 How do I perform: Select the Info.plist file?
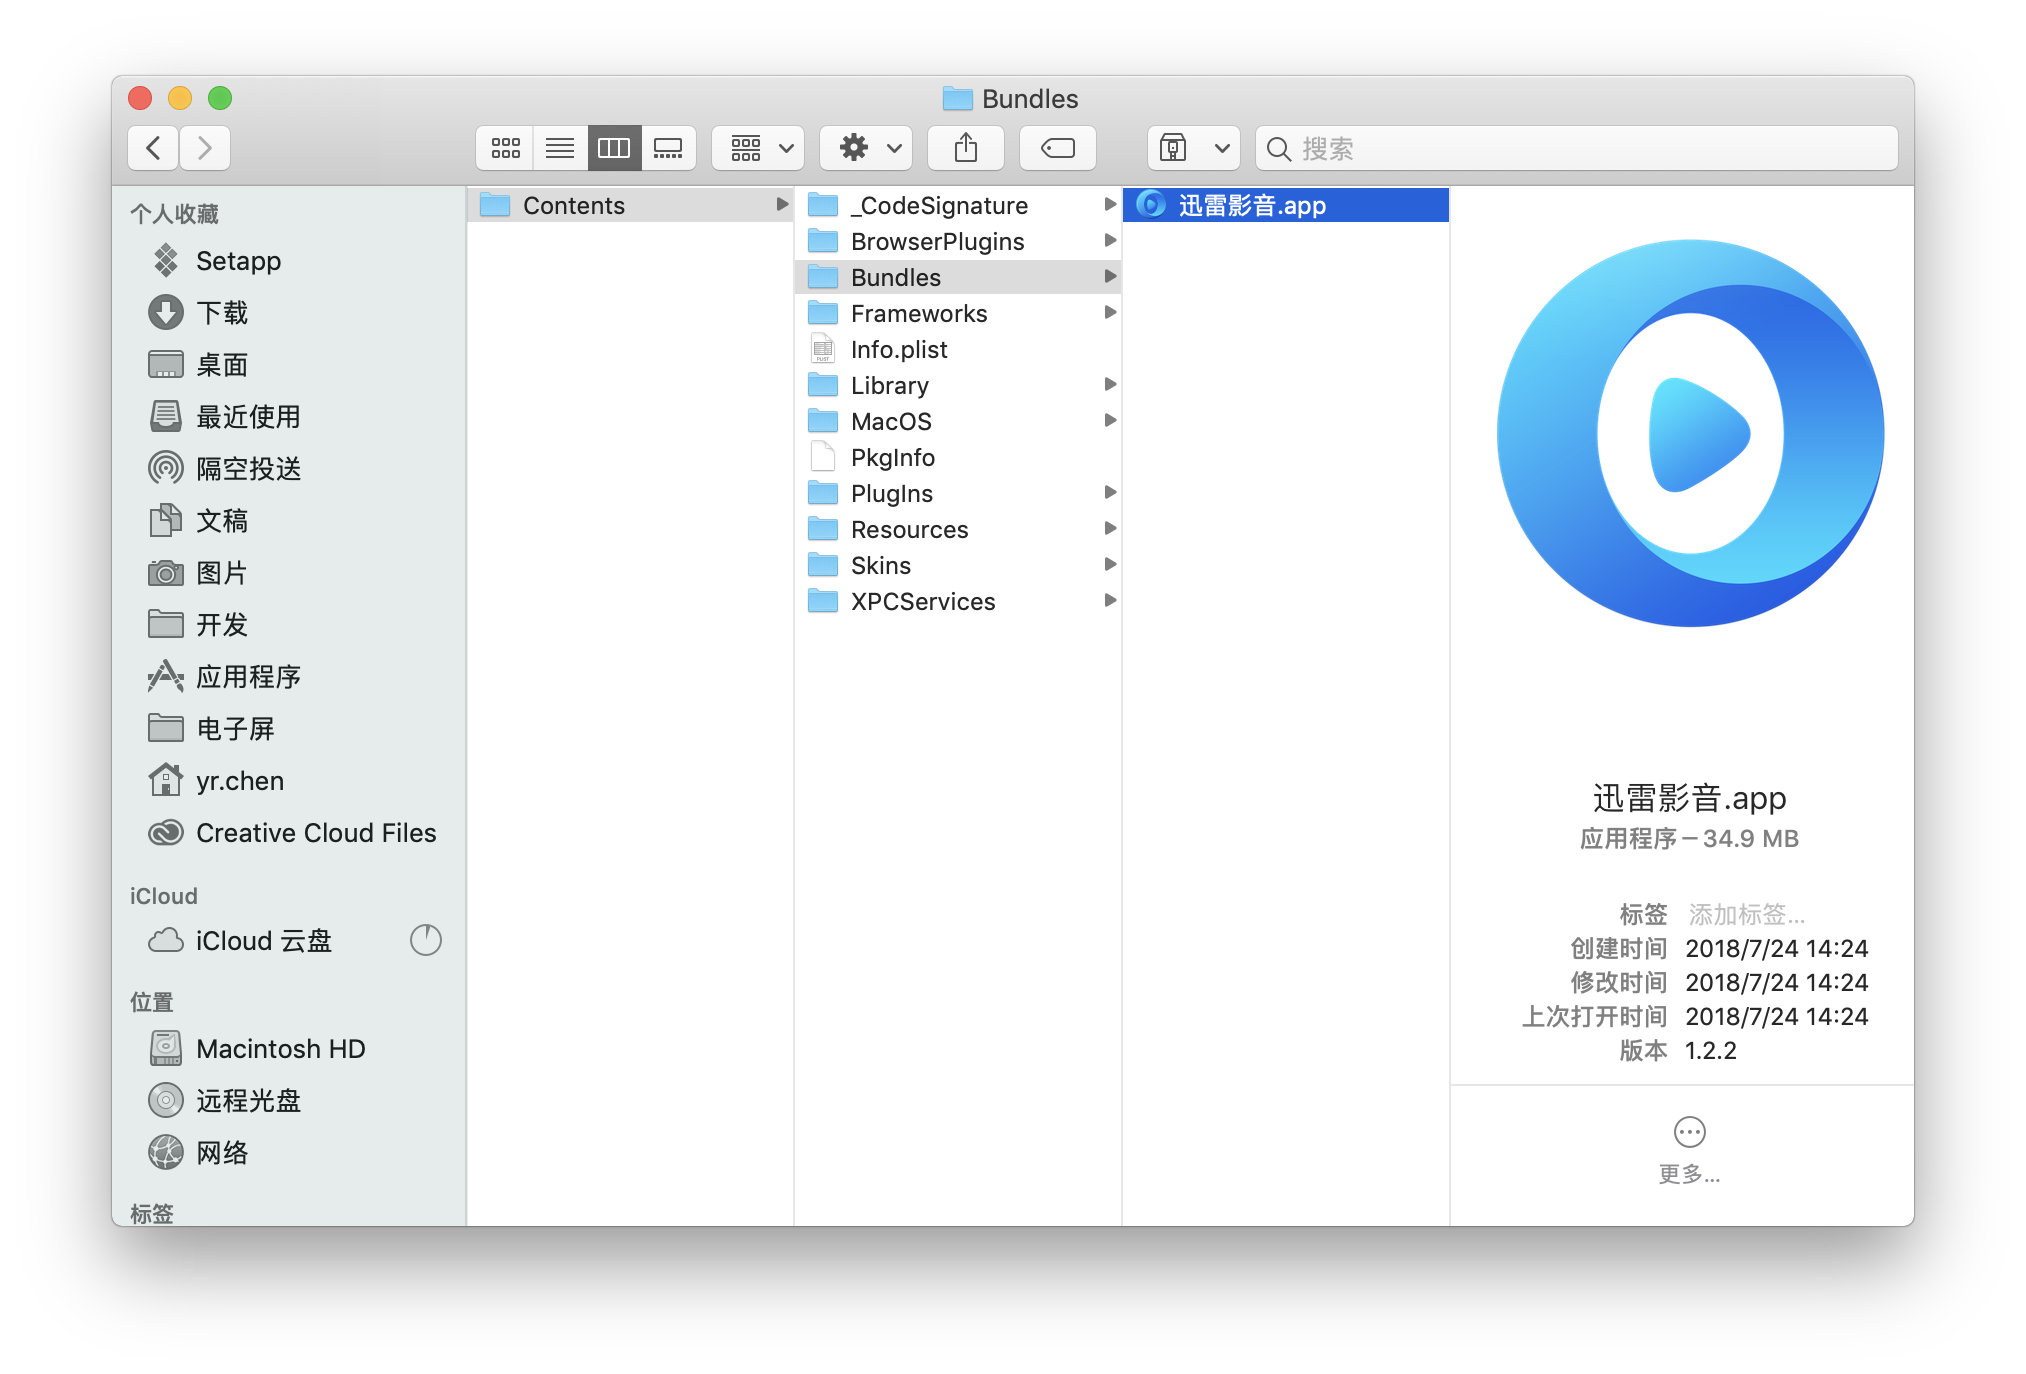tap(898, 349)
